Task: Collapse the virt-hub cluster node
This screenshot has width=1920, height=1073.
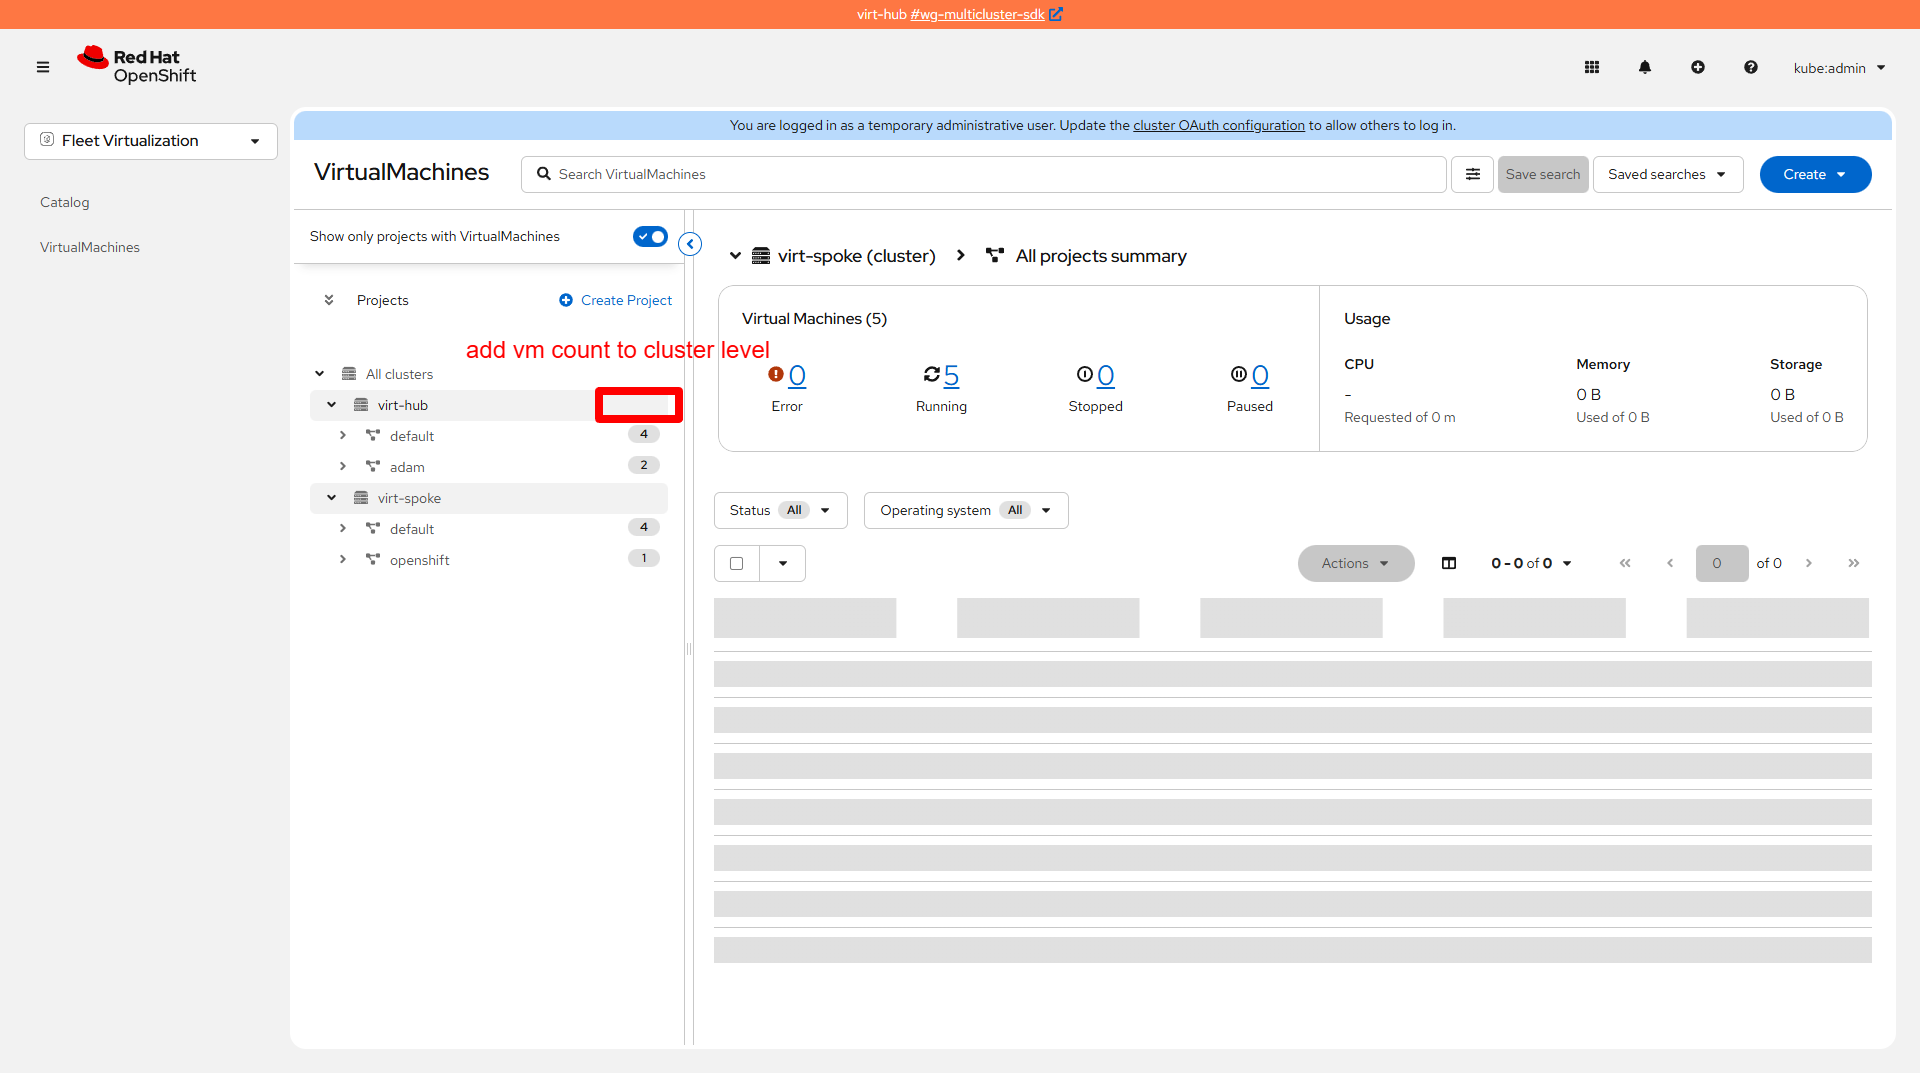Action: tap(332, 405)
